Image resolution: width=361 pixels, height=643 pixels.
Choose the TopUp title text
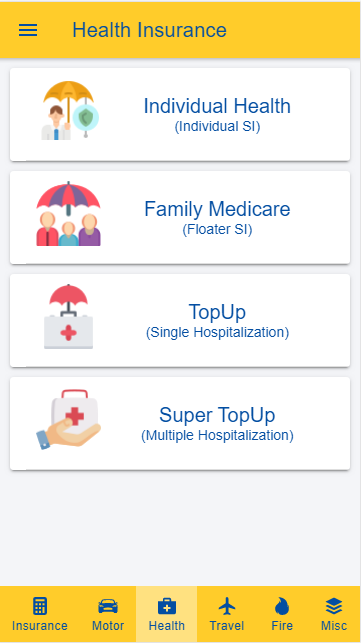coord(217,312)
